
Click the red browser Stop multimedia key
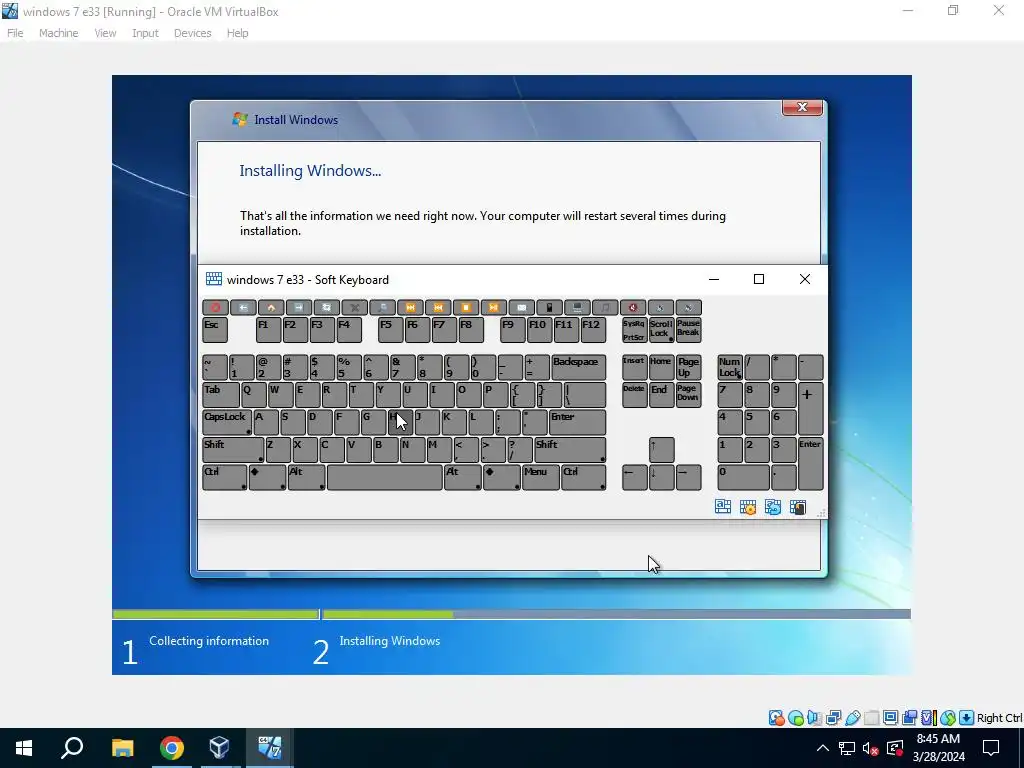tap(215, 307)
